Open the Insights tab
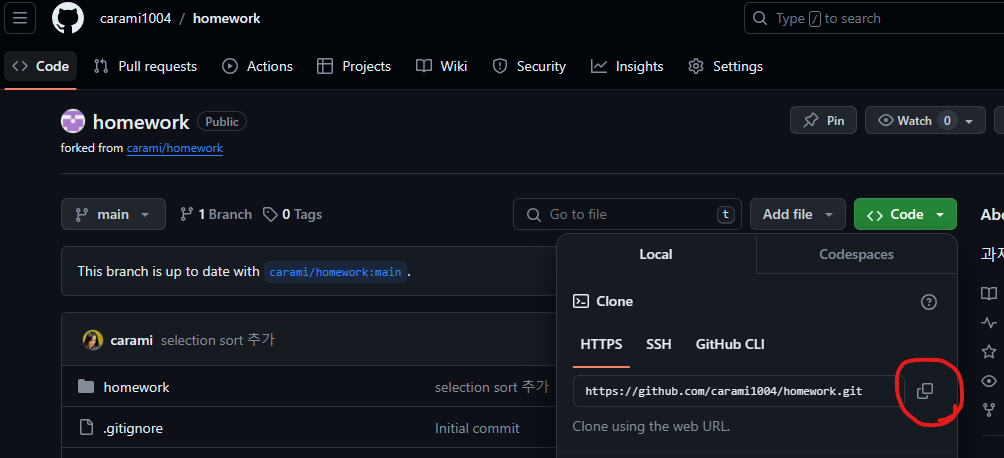The height and width of the screenshot is (458, 1004). pos(627,67)
